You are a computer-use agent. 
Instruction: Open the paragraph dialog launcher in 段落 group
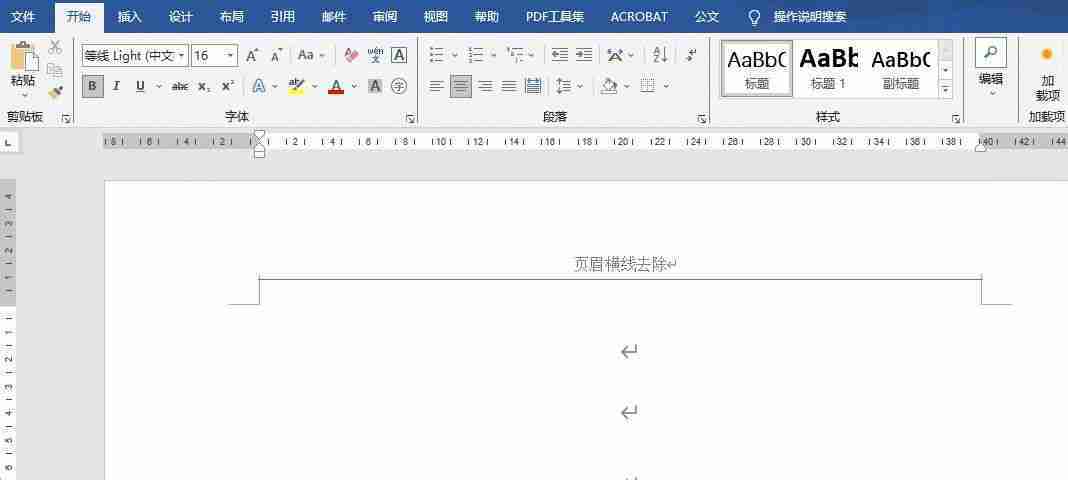[702, 118]
